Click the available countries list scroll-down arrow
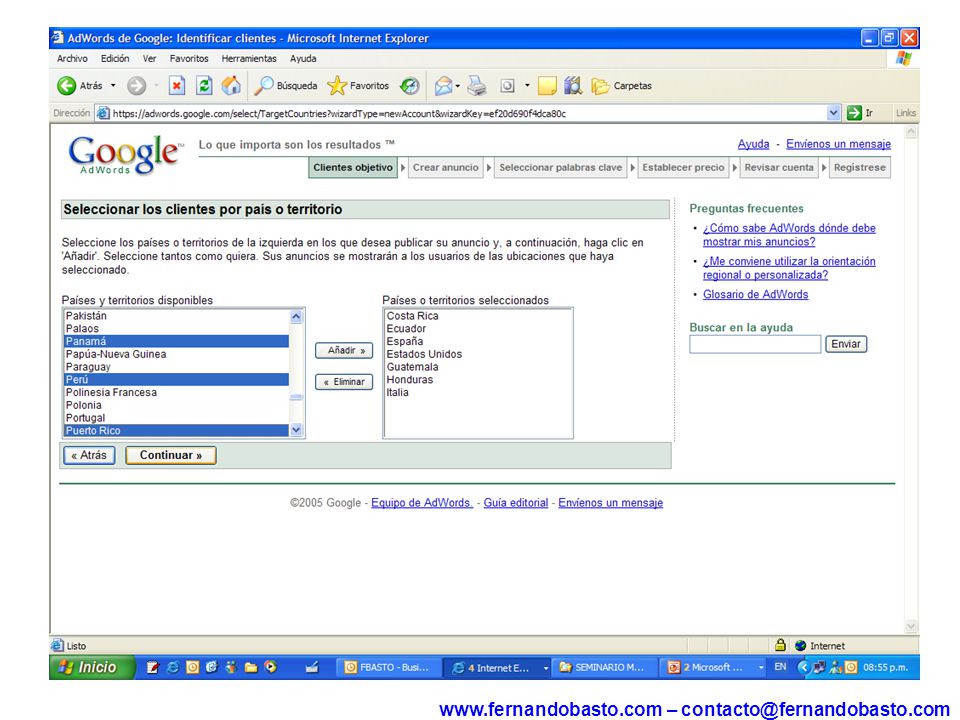960x720 pixels. [296, 430]
